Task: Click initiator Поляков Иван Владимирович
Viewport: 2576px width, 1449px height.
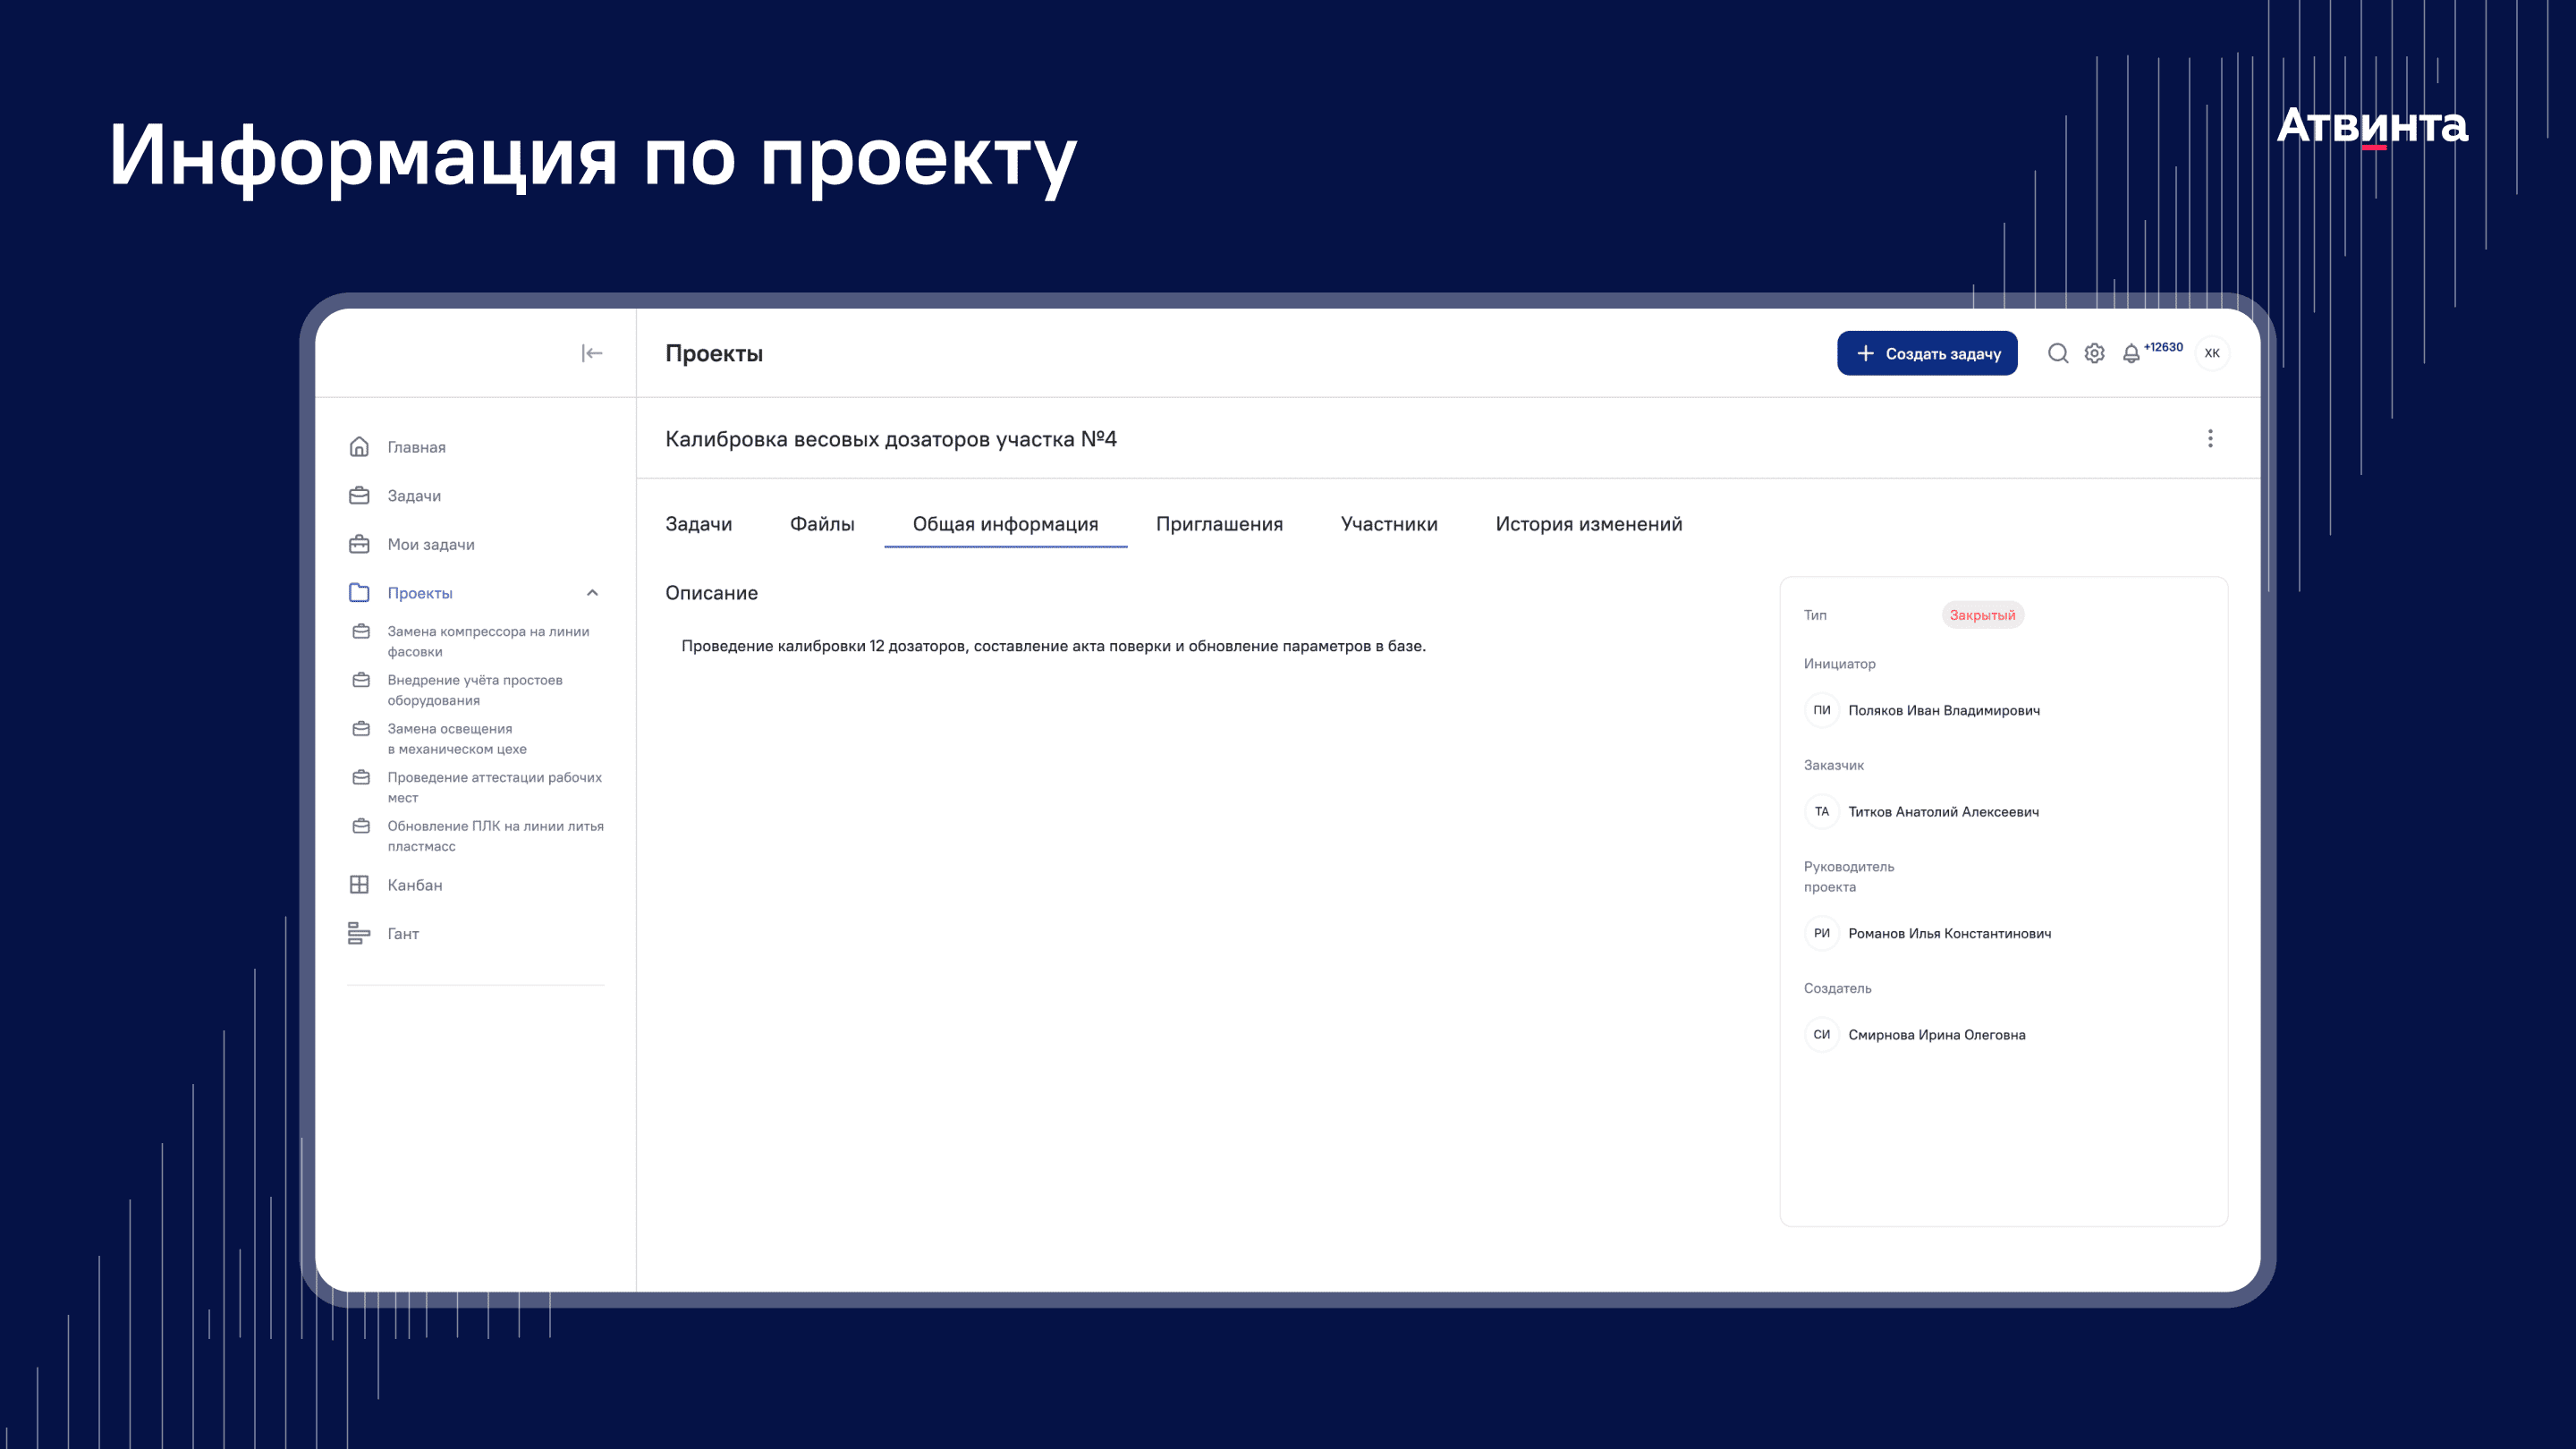Action: 1943,710
